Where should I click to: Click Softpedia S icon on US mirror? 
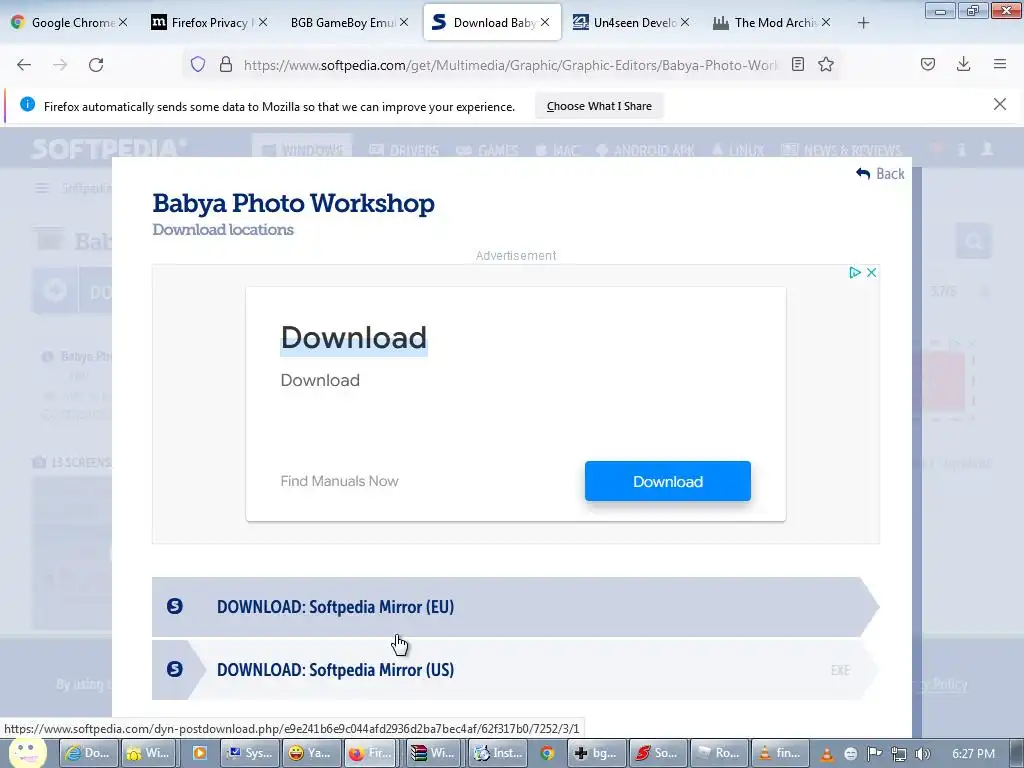174,669
